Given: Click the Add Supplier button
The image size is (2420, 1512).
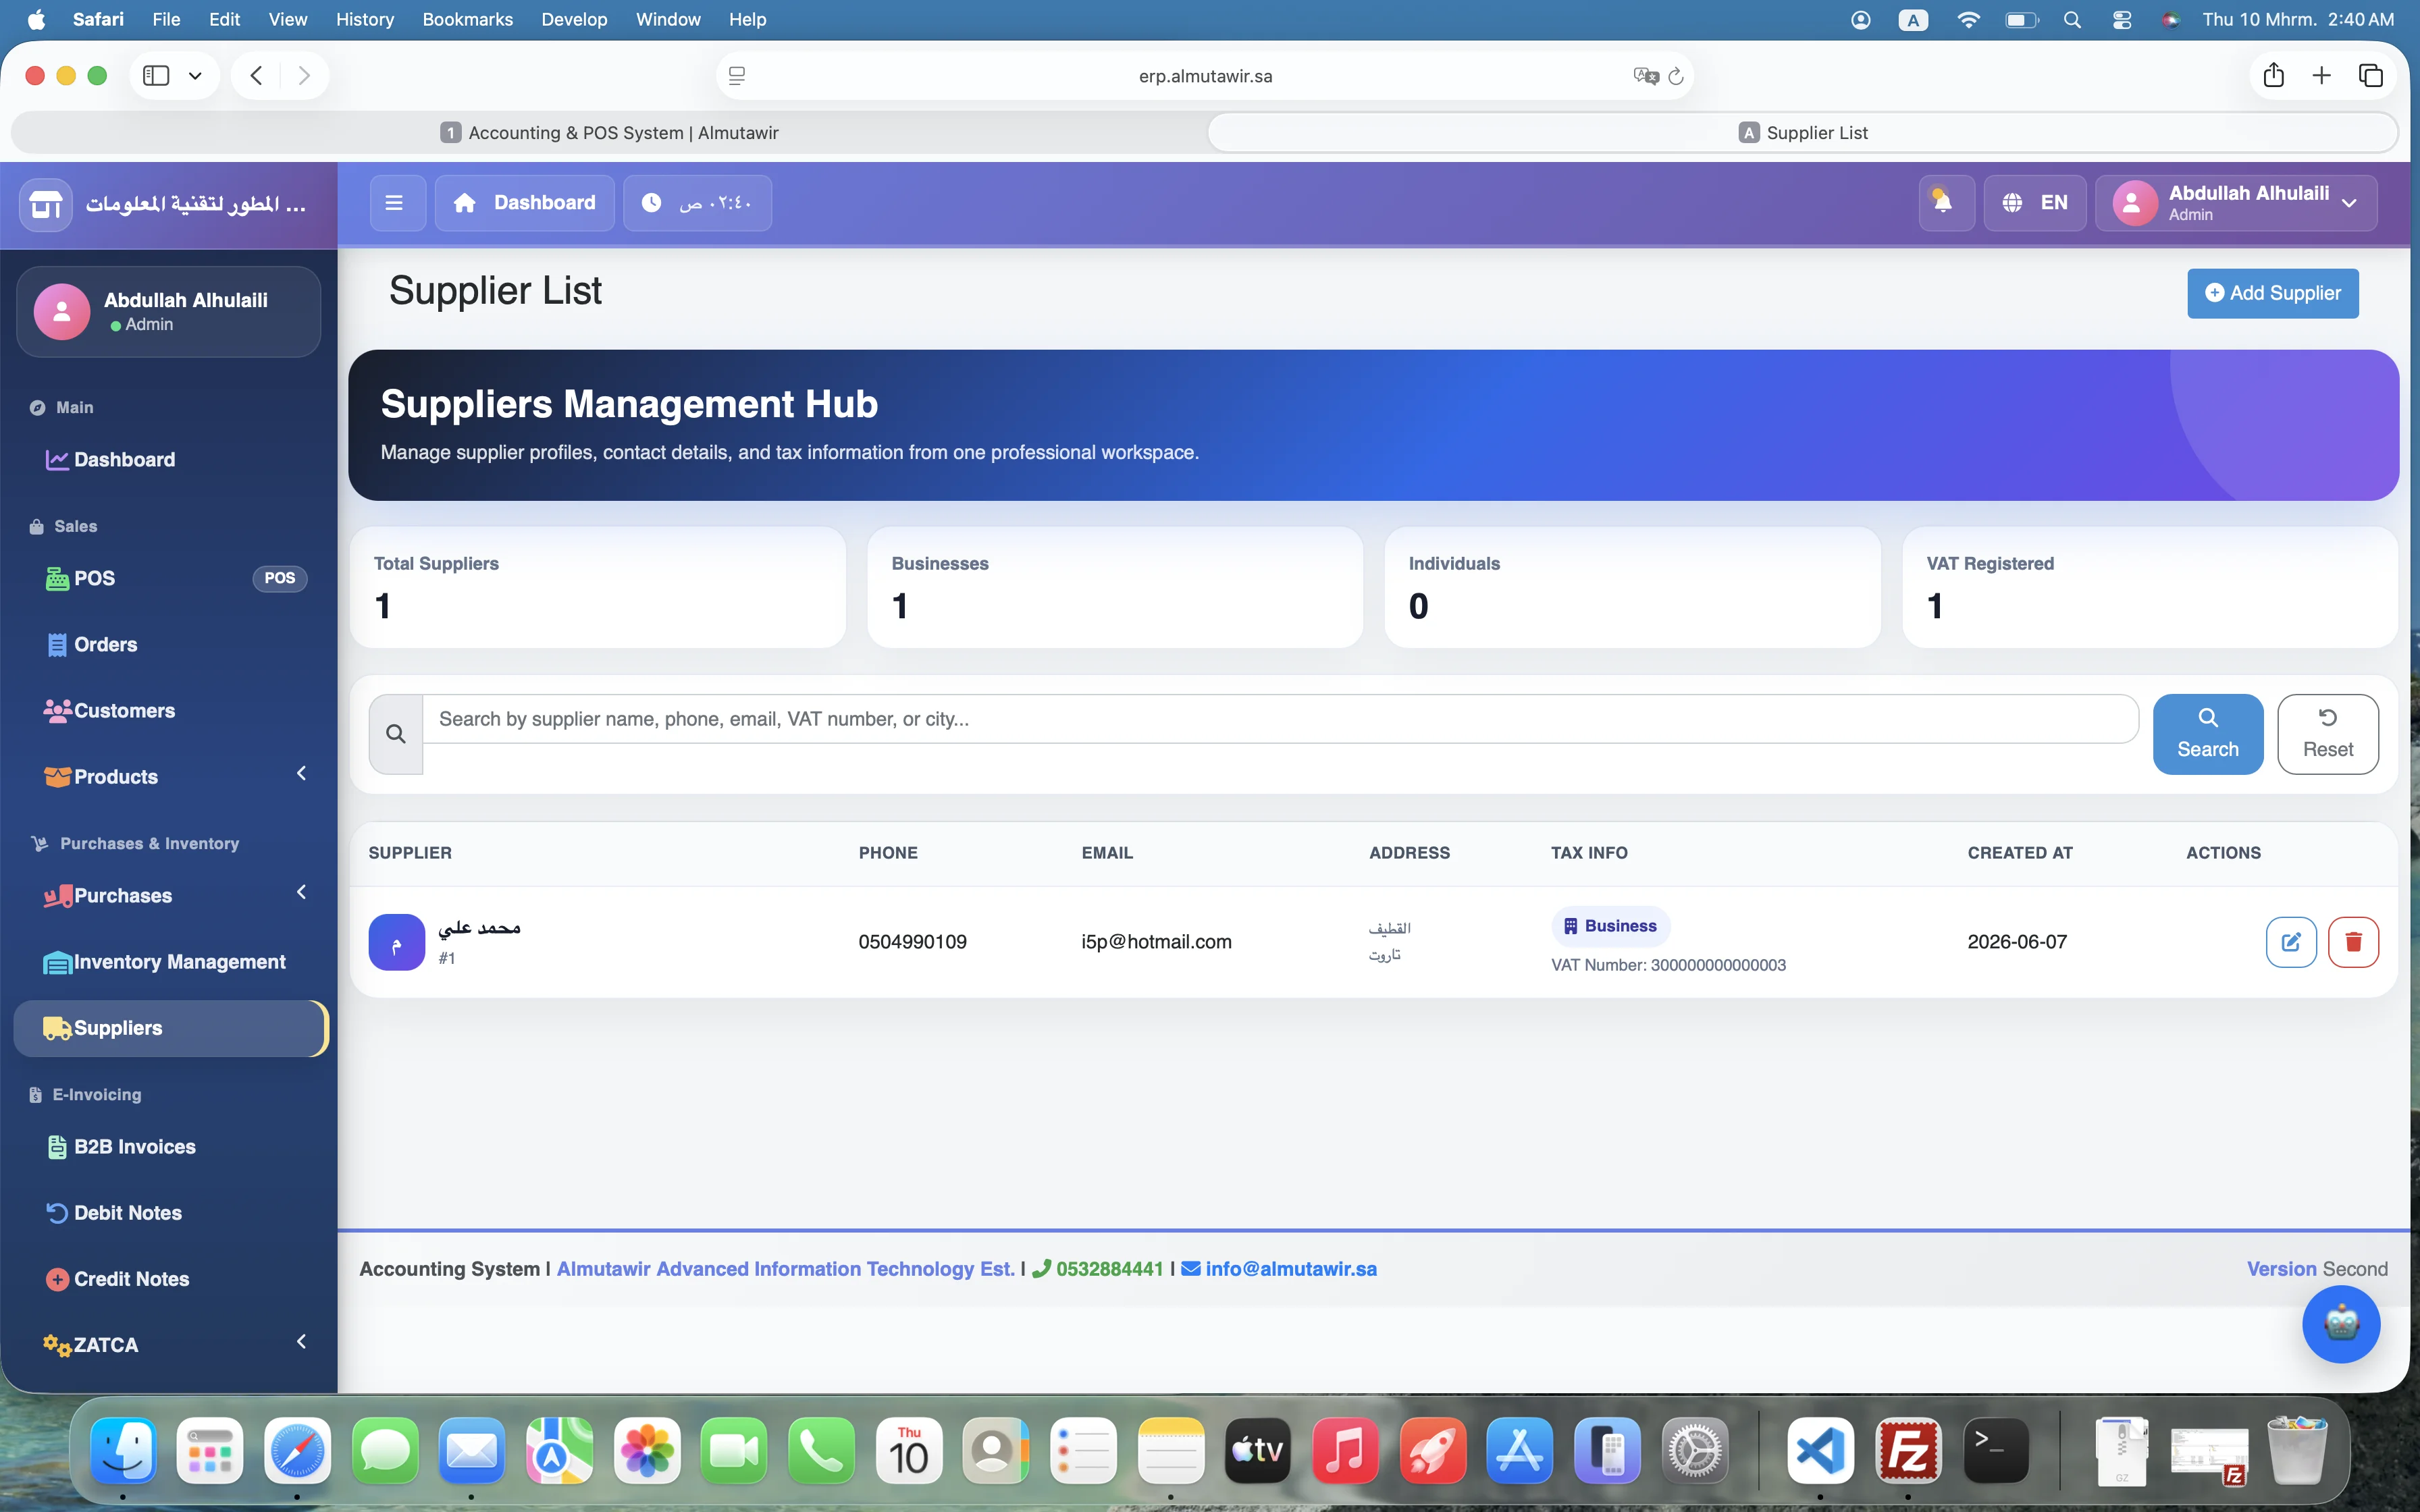Looking at the screenshot, I should tap(2273, 293).
